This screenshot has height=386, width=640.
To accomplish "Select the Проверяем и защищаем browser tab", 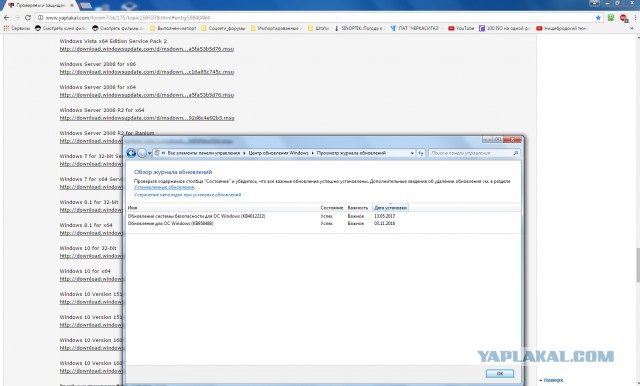I will (x=41, y=5).
